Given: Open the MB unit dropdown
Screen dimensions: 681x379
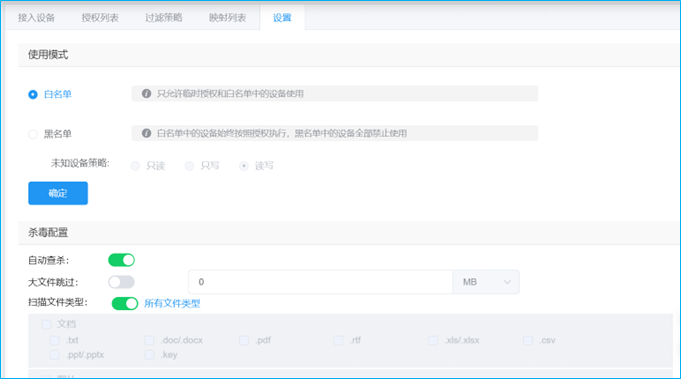Looking at the screenshot, I should (486, 282).
